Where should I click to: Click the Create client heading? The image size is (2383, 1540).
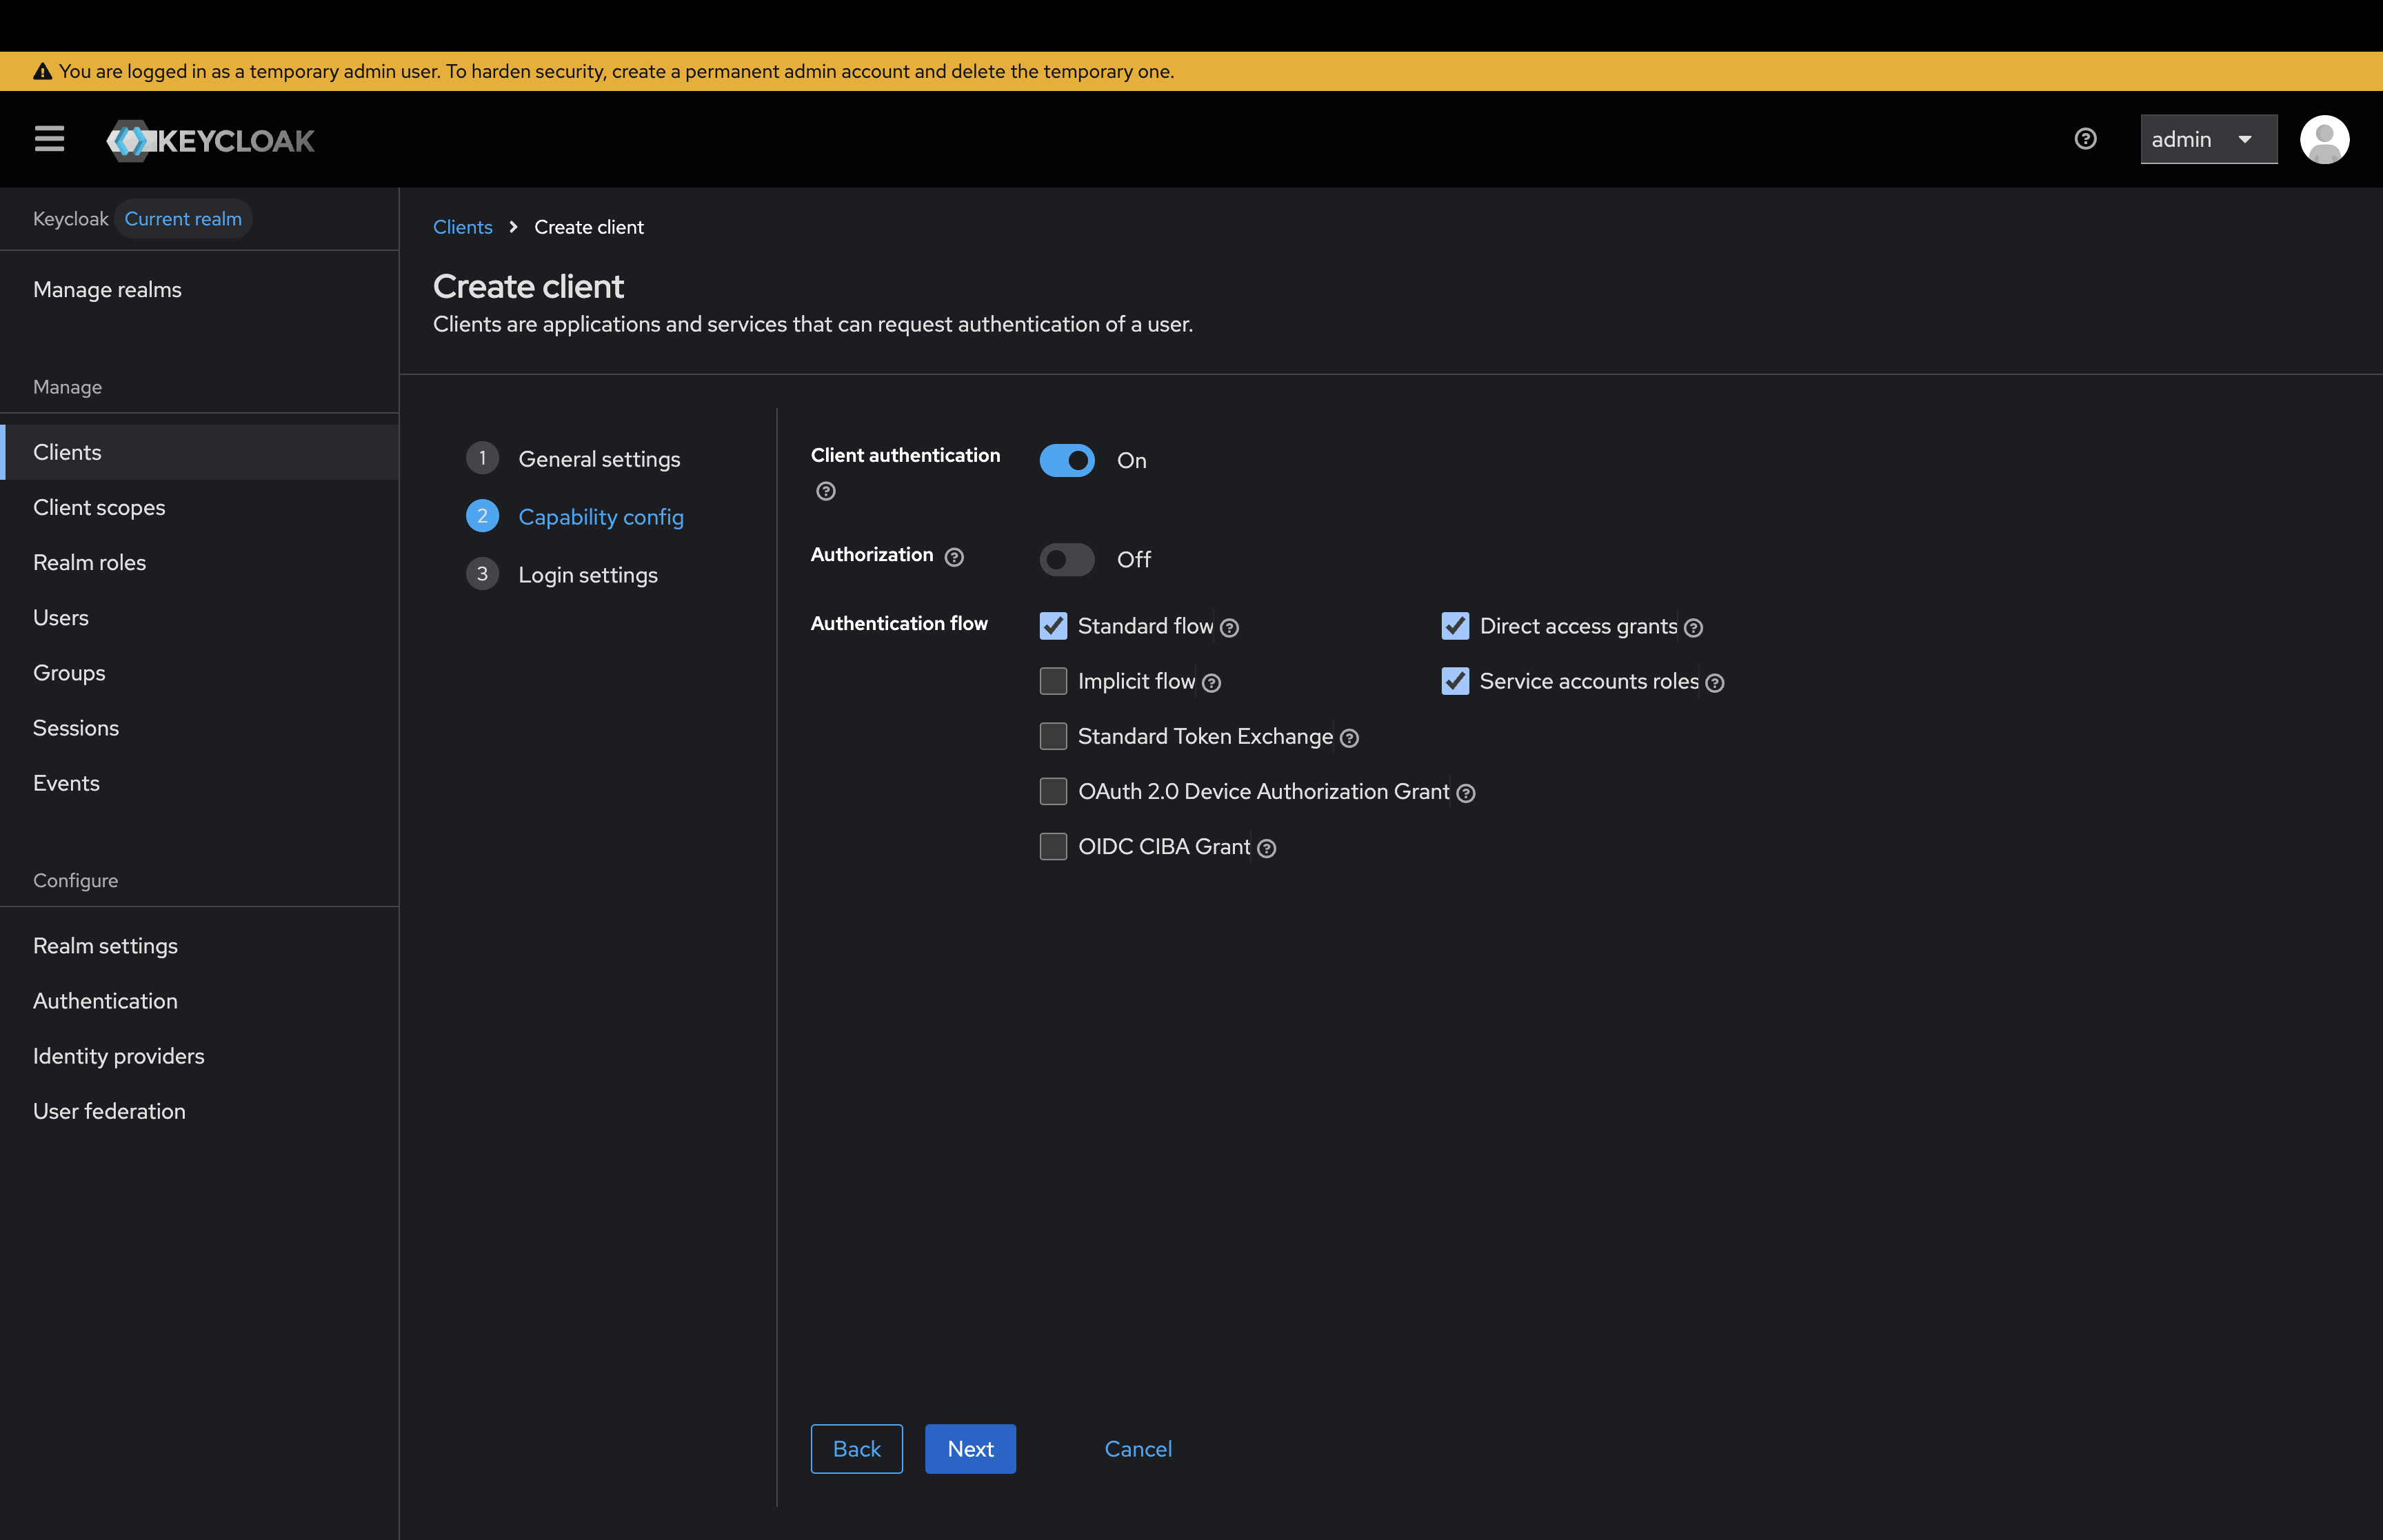point(528,286)
